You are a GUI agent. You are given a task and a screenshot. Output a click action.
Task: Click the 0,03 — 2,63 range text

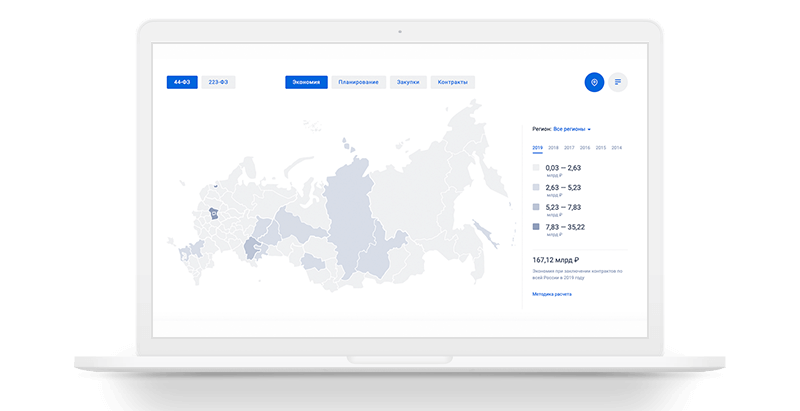point(563,168)
